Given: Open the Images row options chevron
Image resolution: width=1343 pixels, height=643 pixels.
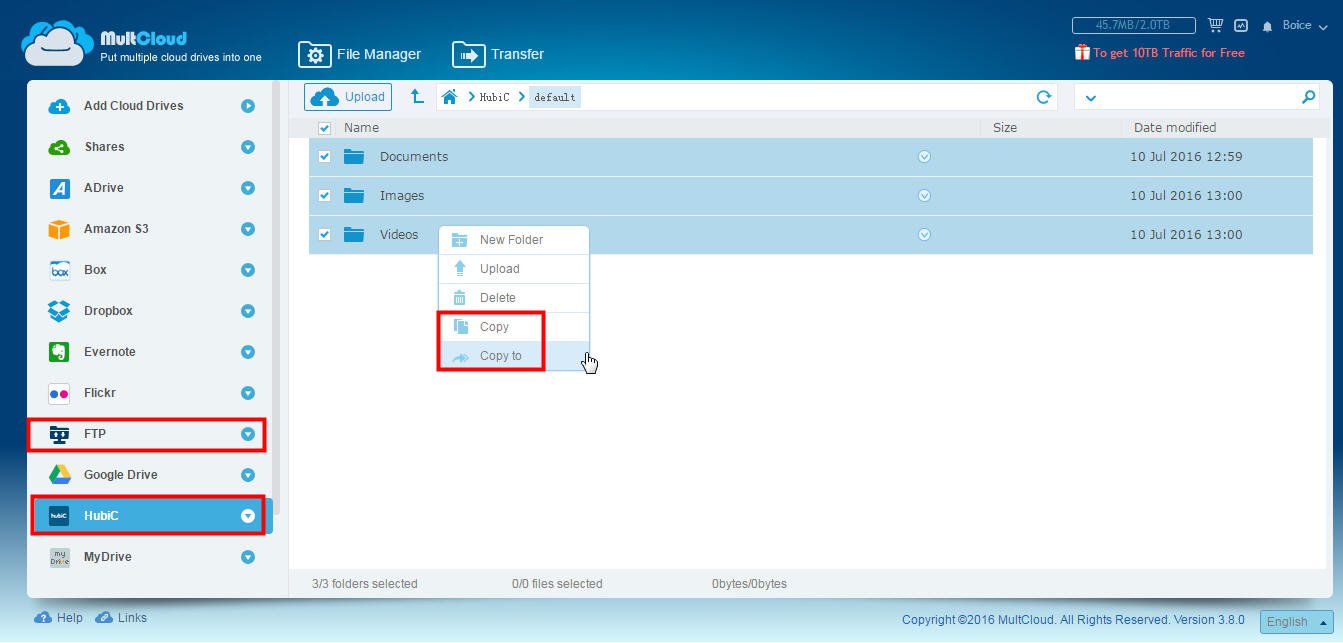Looking at the screenshot, I should point(924,196).
